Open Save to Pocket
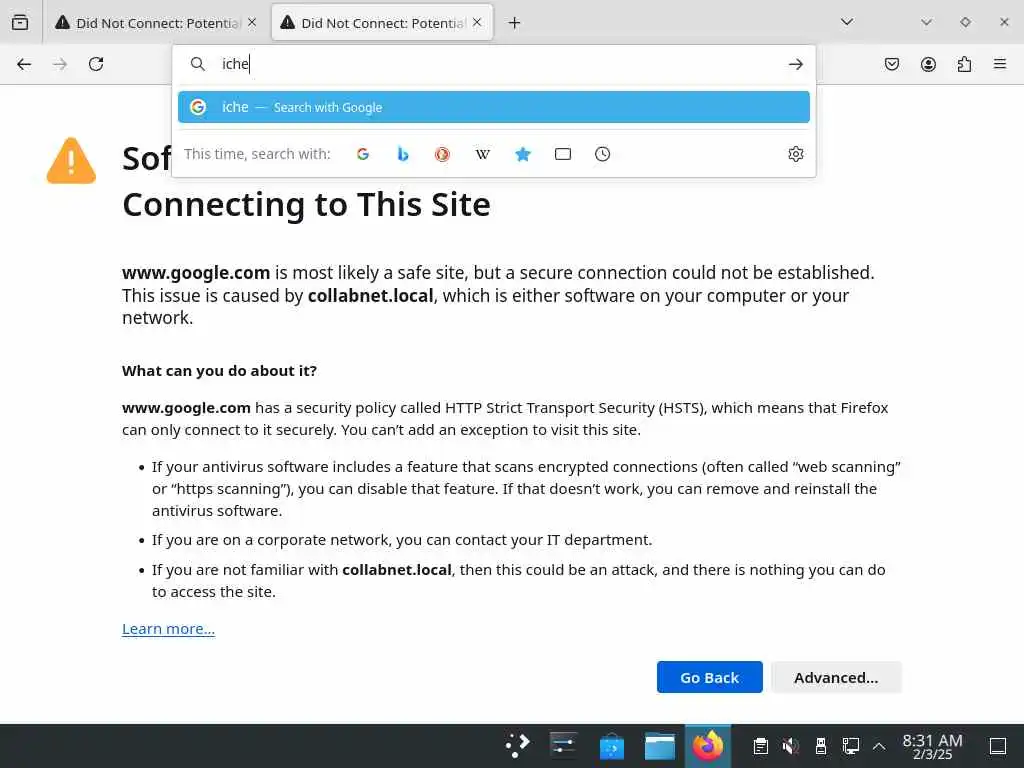Viewport: 1024px width, 768px height. pos(891,64)
